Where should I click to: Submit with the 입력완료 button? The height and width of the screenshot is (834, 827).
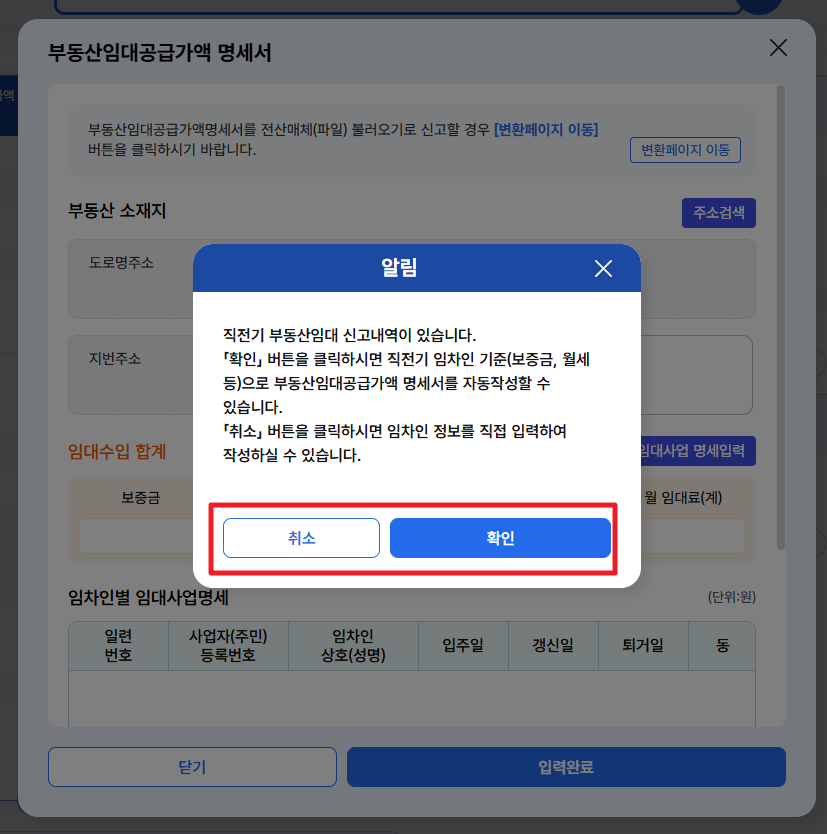[x=566, y=766]
